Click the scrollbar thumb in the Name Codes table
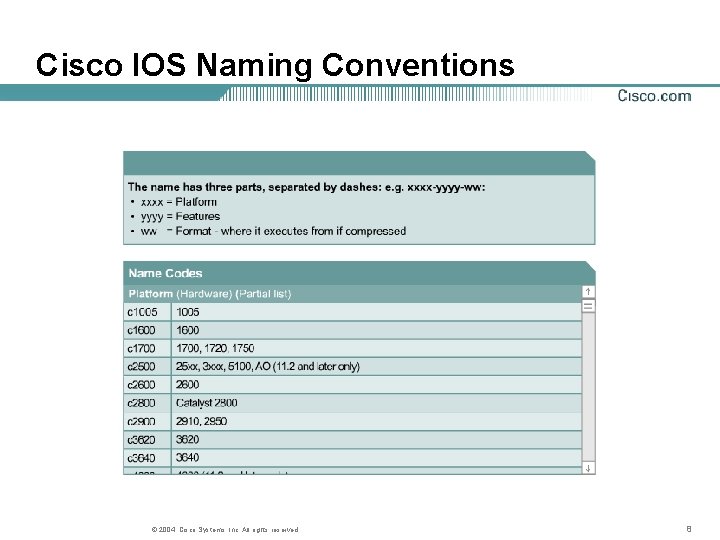 tap(588, 306)
